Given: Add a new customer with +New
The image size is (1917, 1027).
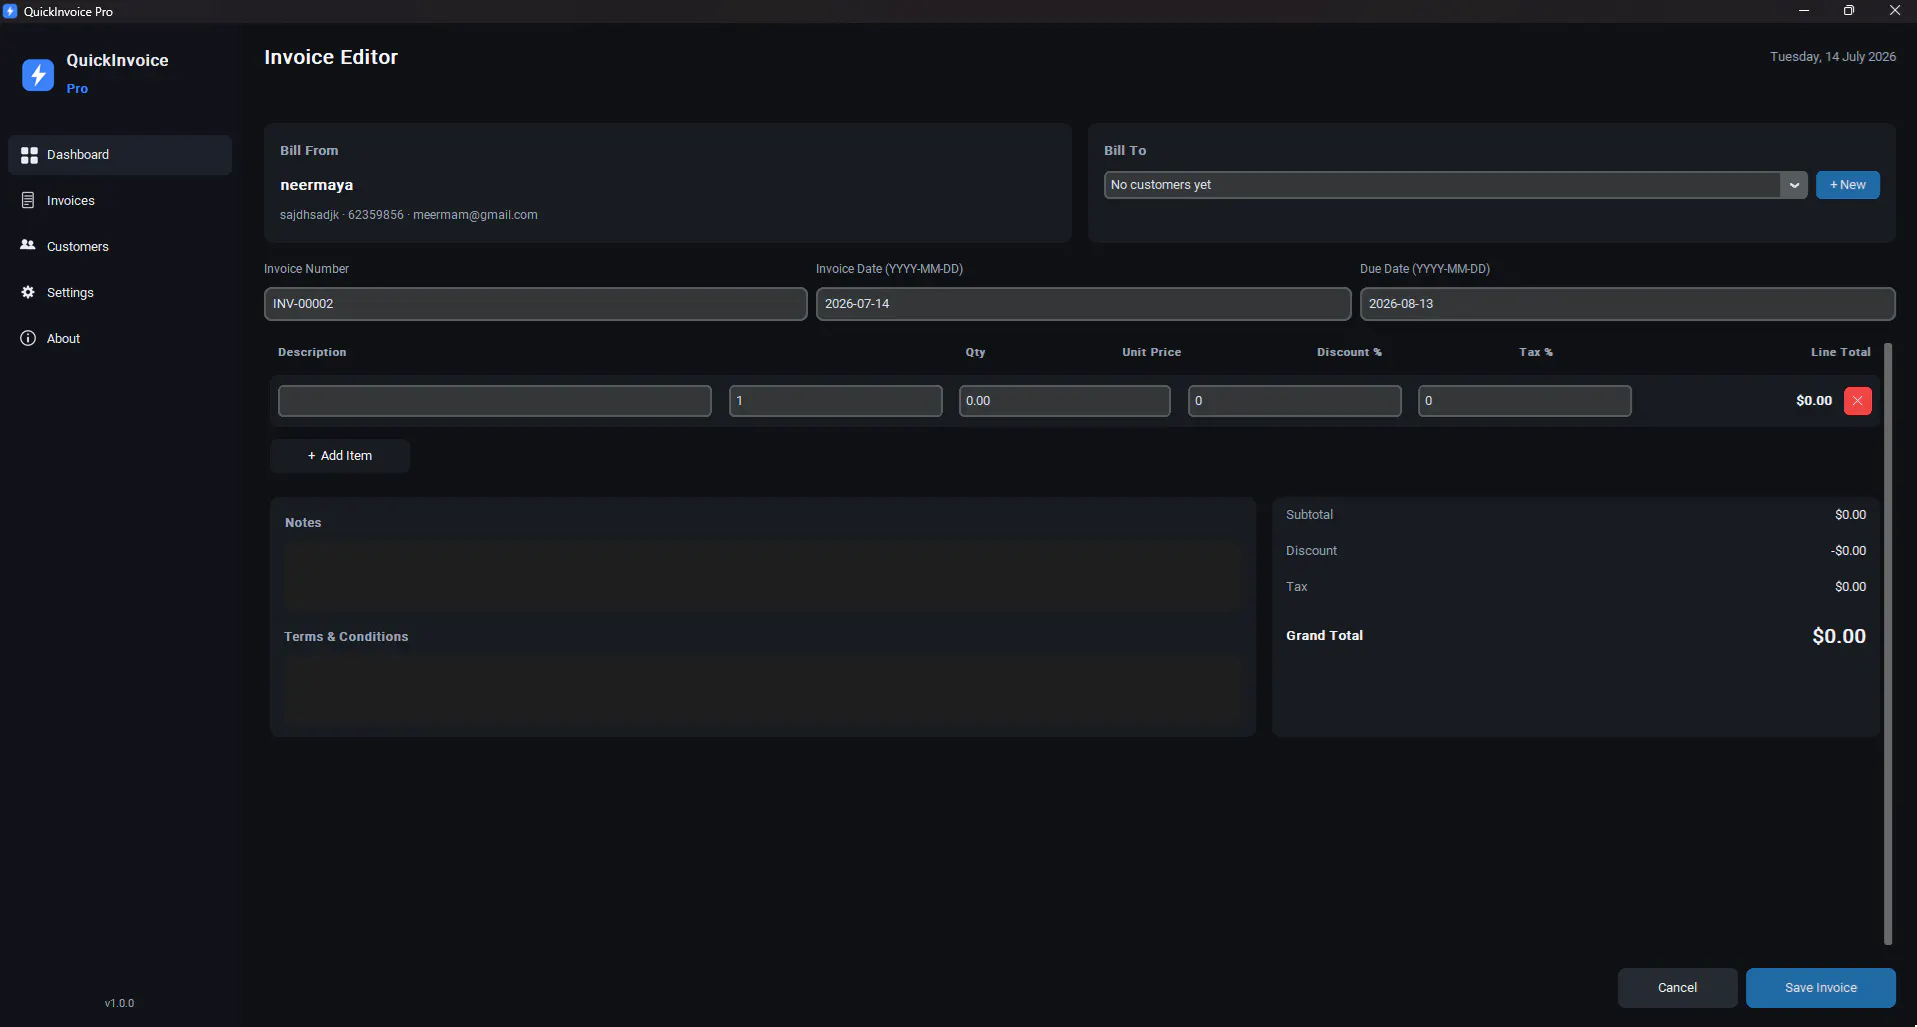Looking at the screenshot, I should coord(1847,185).
